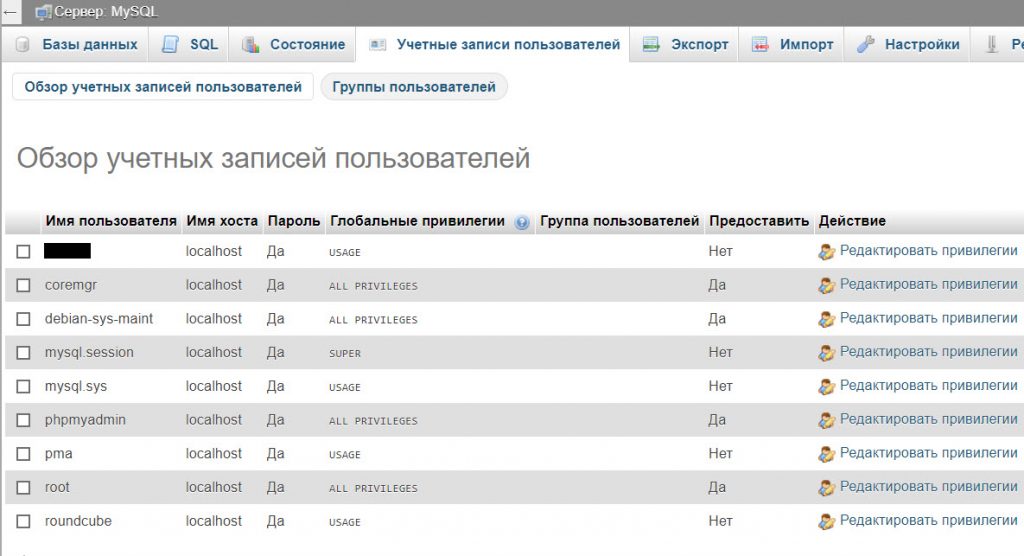Viewport: 1024px width, 556px height.
Task: Open the Настройки tab
Action: click(907, 44)
